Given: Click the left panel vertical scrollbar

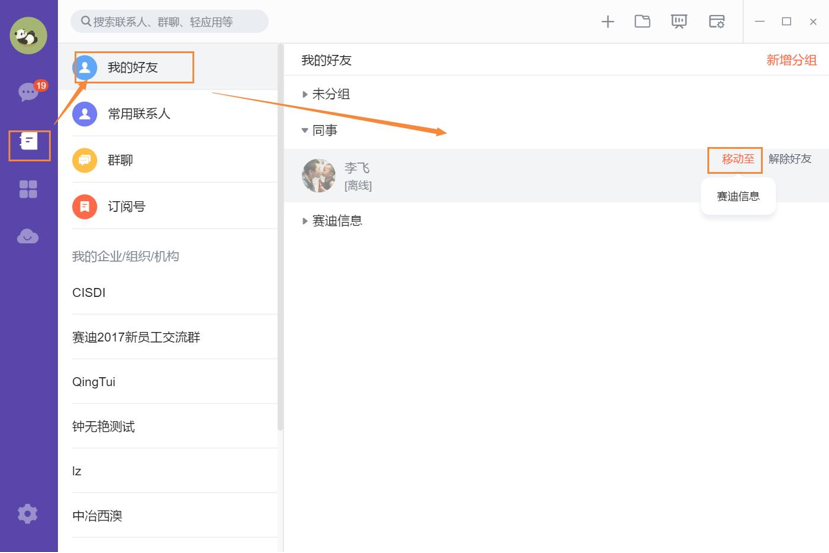Looking at the screenshot, I should point(280,238).
